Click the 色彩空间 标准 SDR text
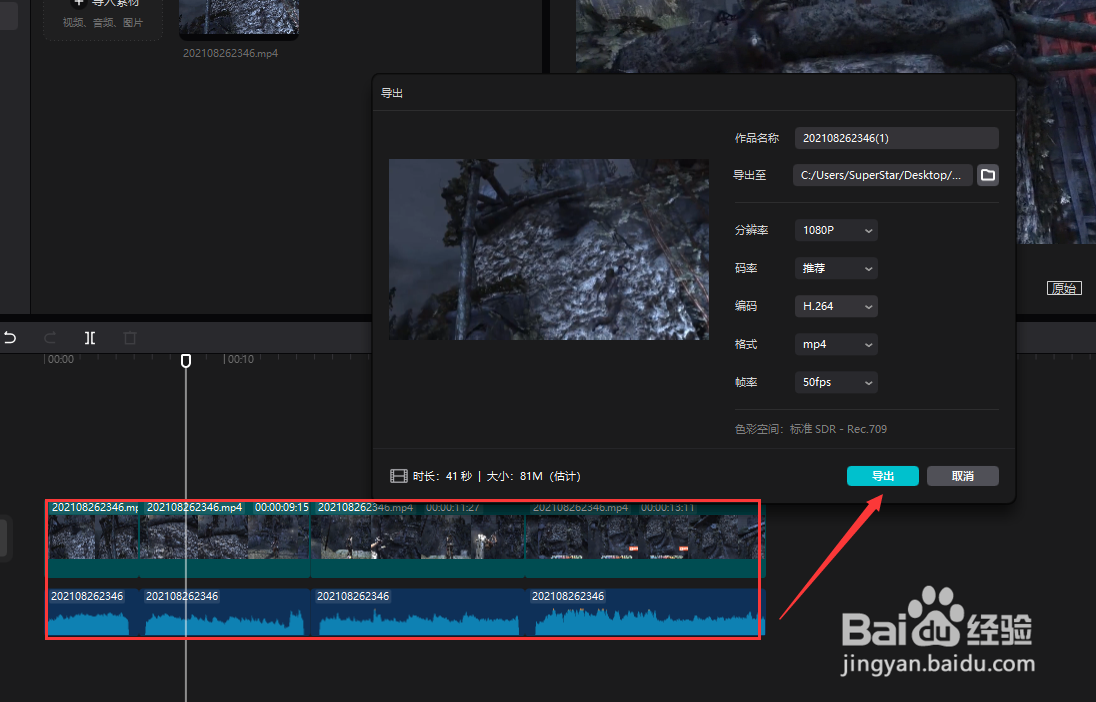This screenshot has width=1096, height=702. [x=811, y=429]
